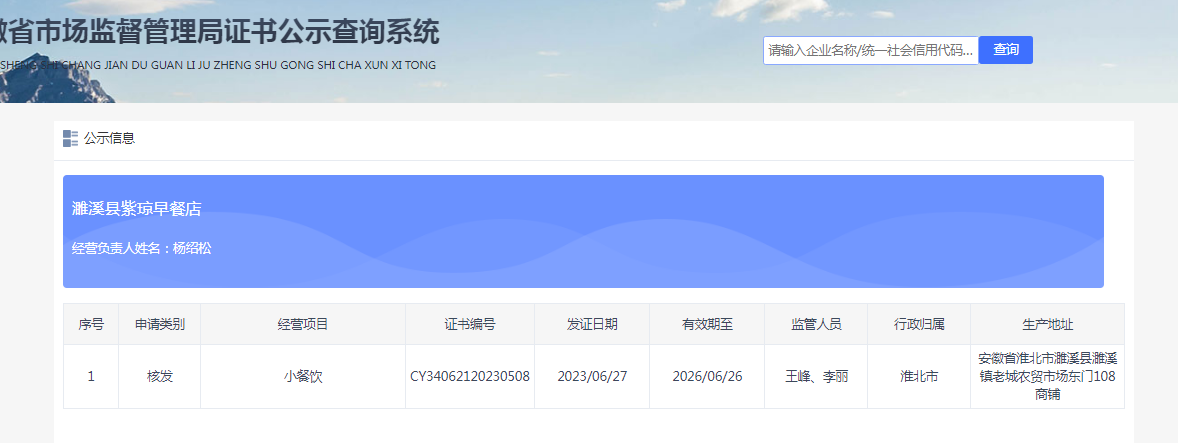
Task: Click the 发证日期 column header
Action: point(592,324)
